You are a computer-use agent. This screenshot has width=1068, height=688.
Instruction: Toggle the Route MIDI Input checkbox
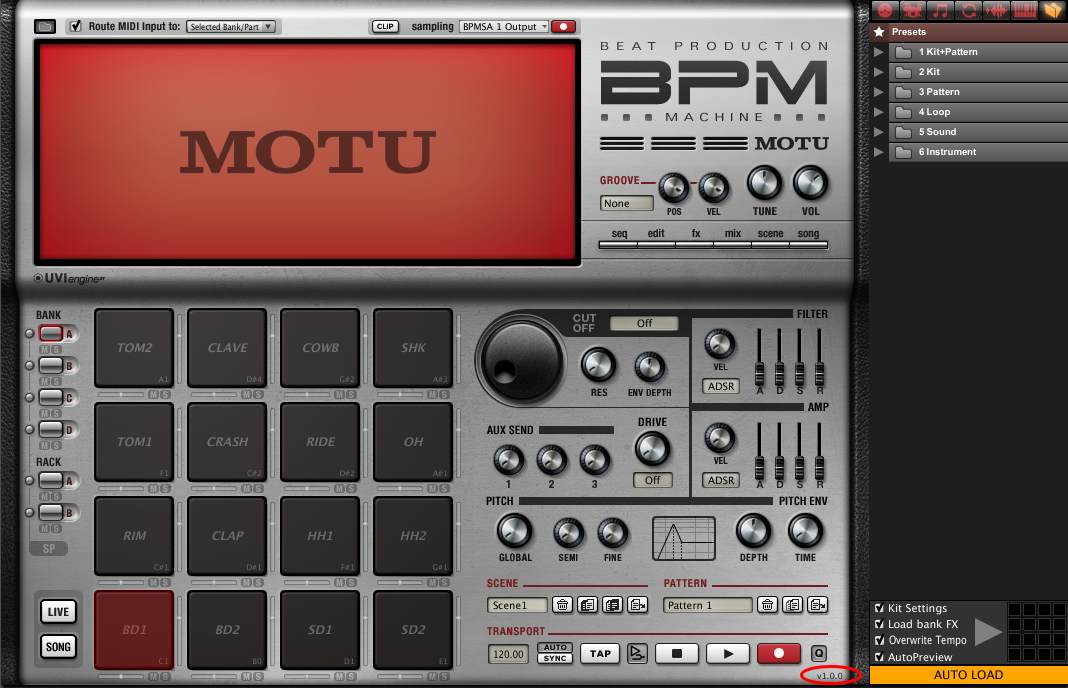click(76, 26)
